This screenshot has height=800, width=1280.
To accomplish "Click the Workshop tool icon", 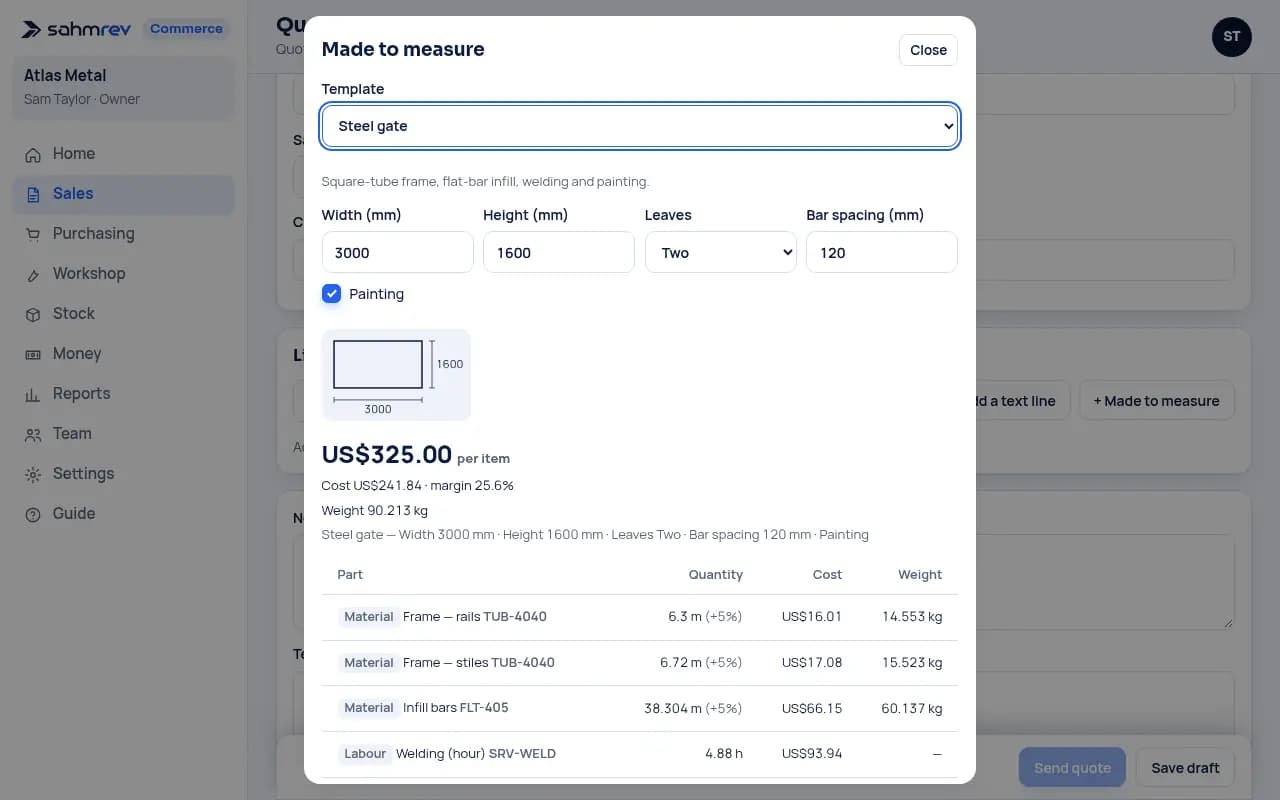I will coord(33,274).
